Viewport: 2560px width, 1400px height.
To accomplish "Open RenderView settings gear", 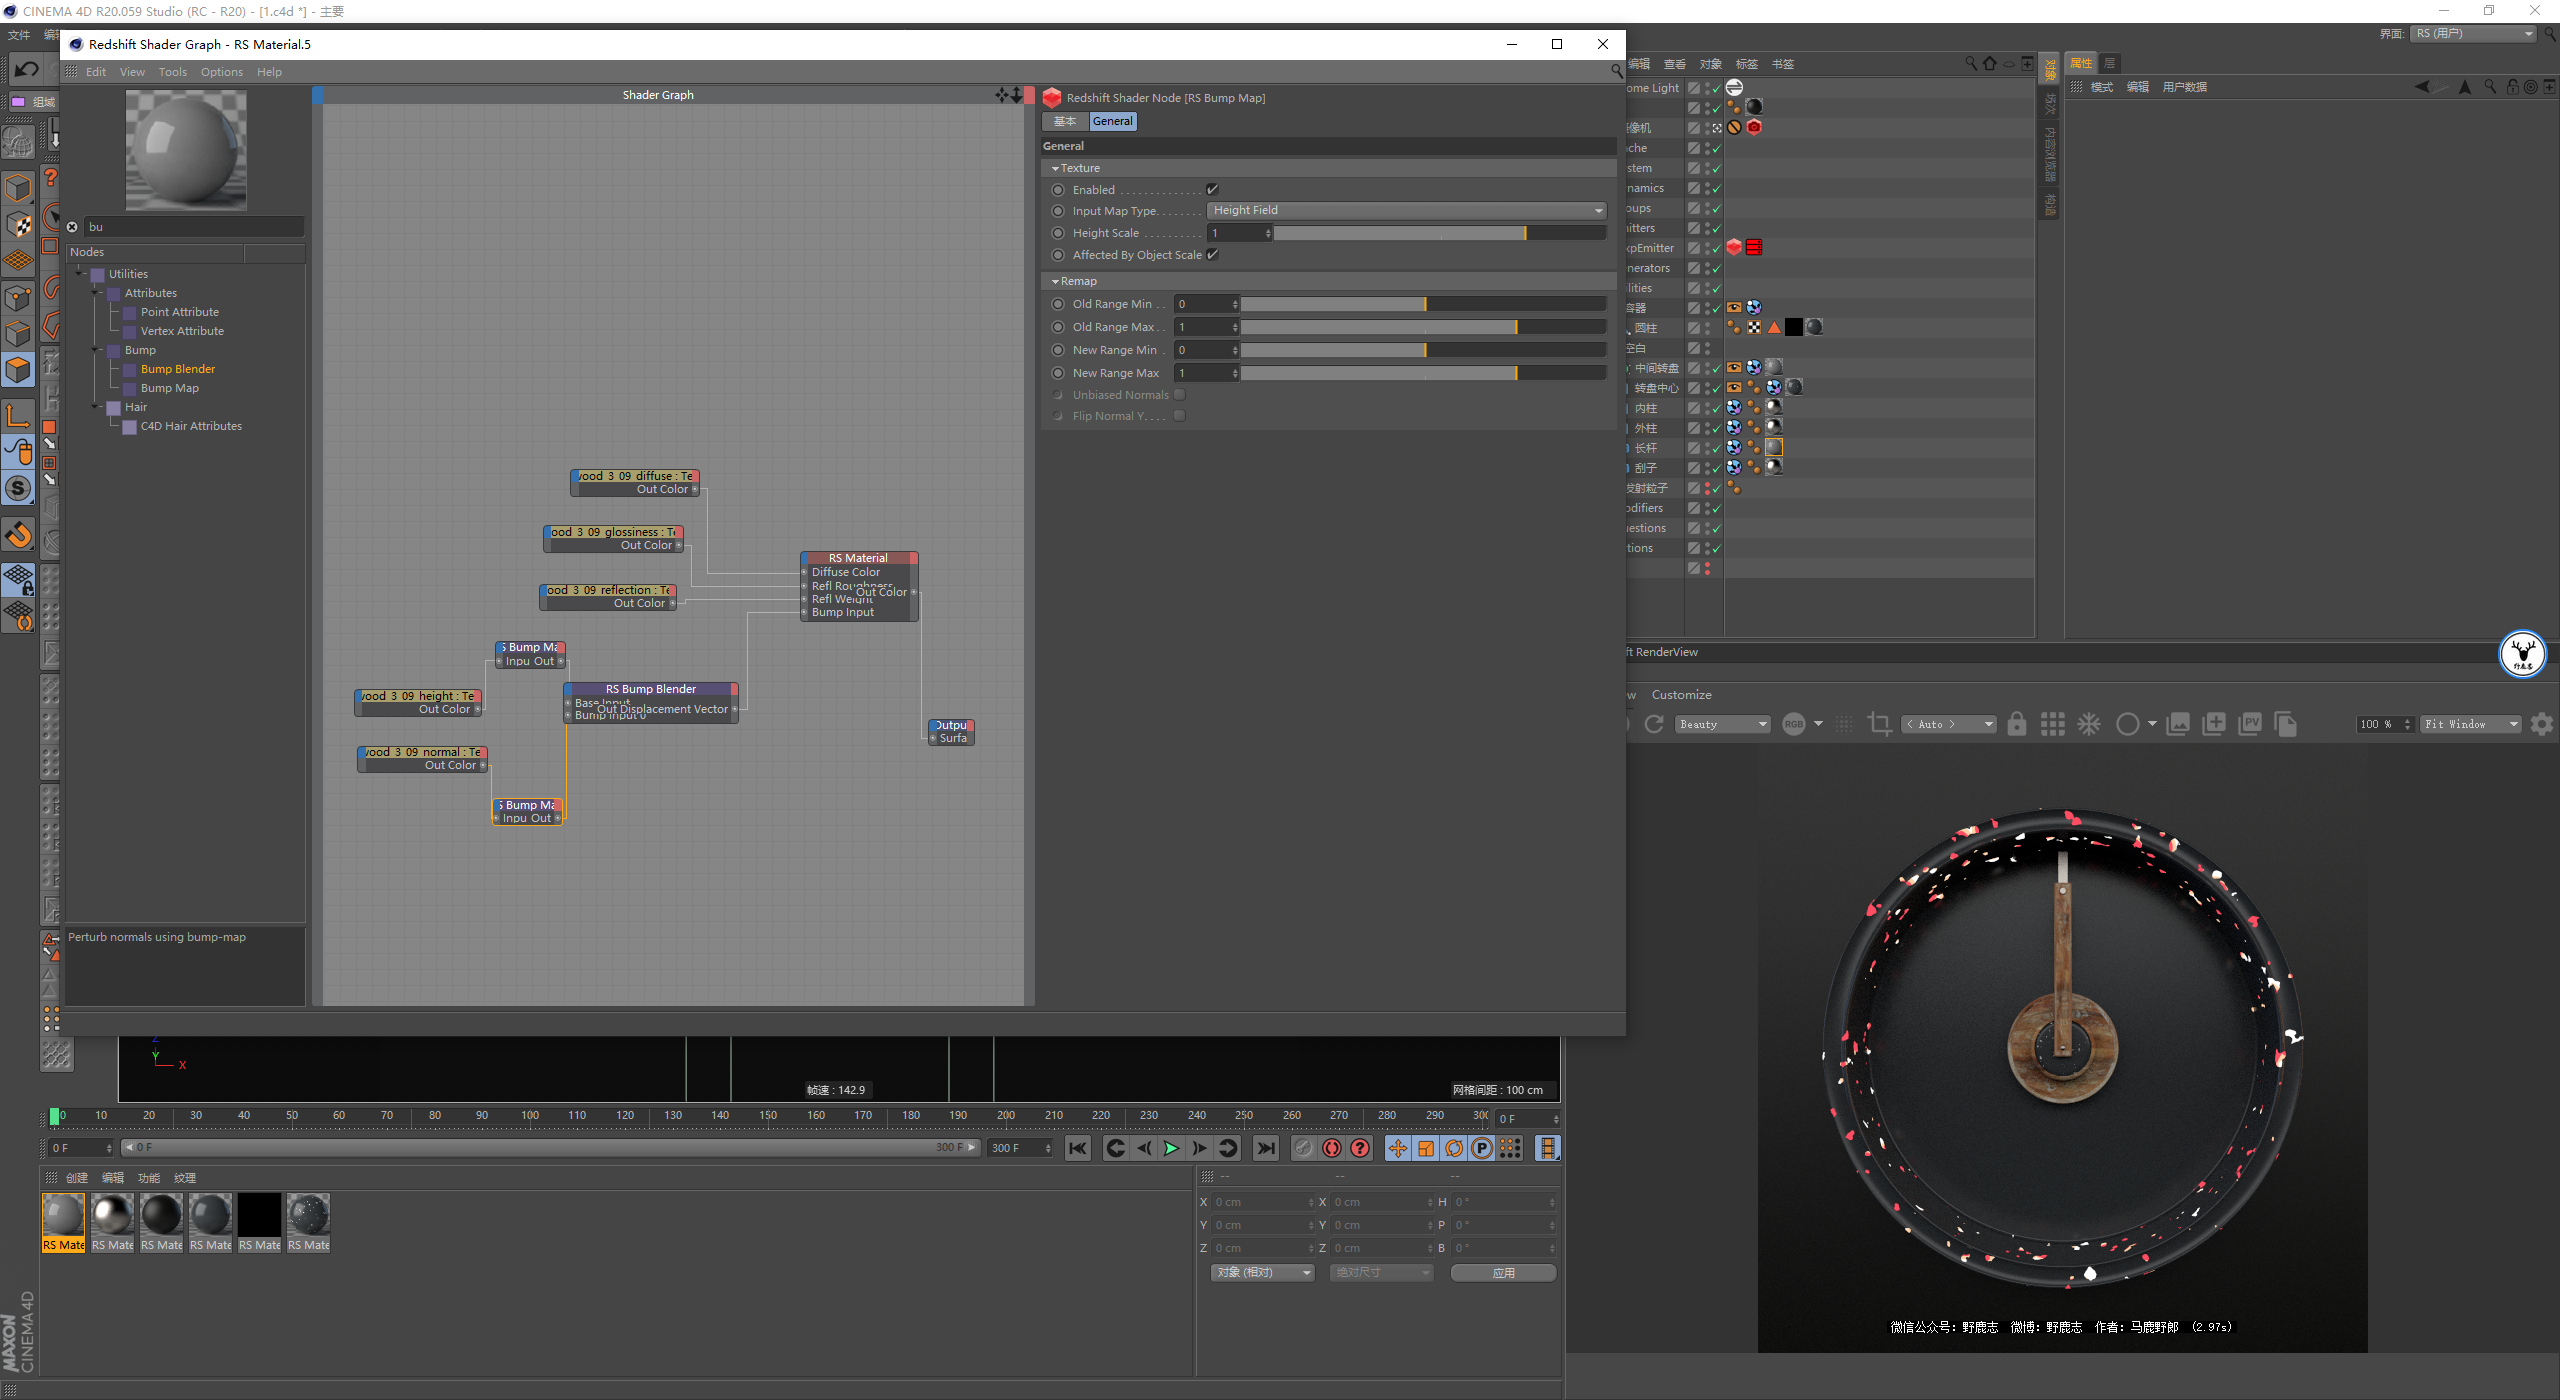I will click(2542, 724).
